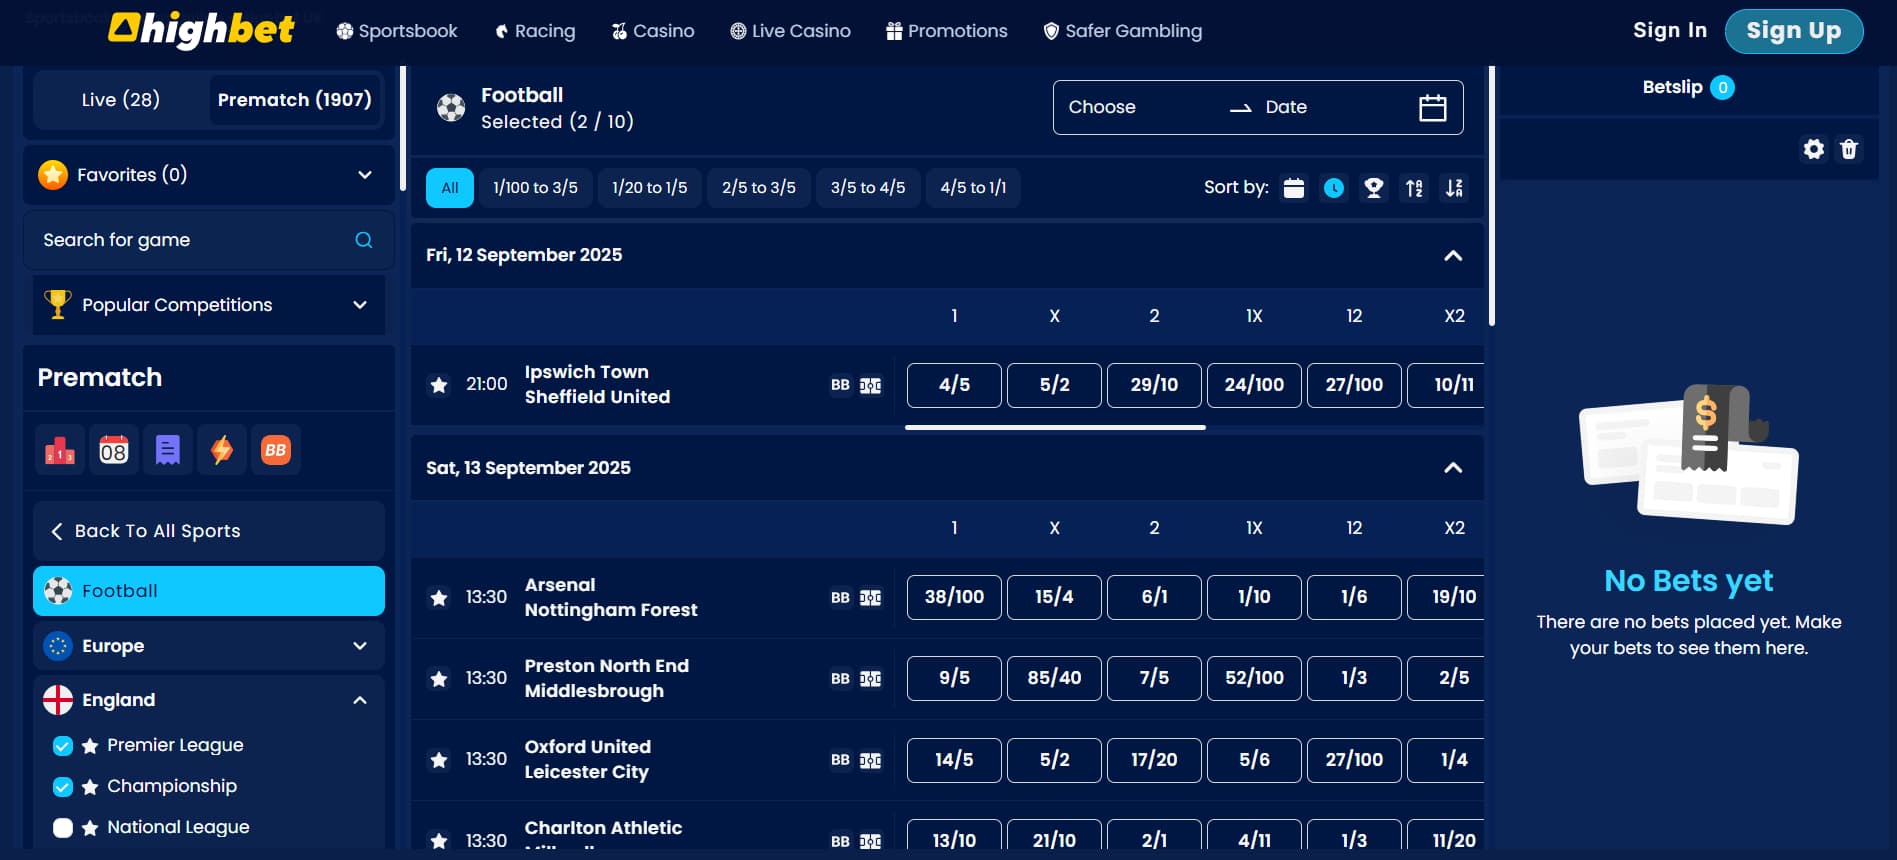Screen dimensions: 1897x860
Task: Open BB bet builder for Arsenal match
Action: [x=840, y=598]
